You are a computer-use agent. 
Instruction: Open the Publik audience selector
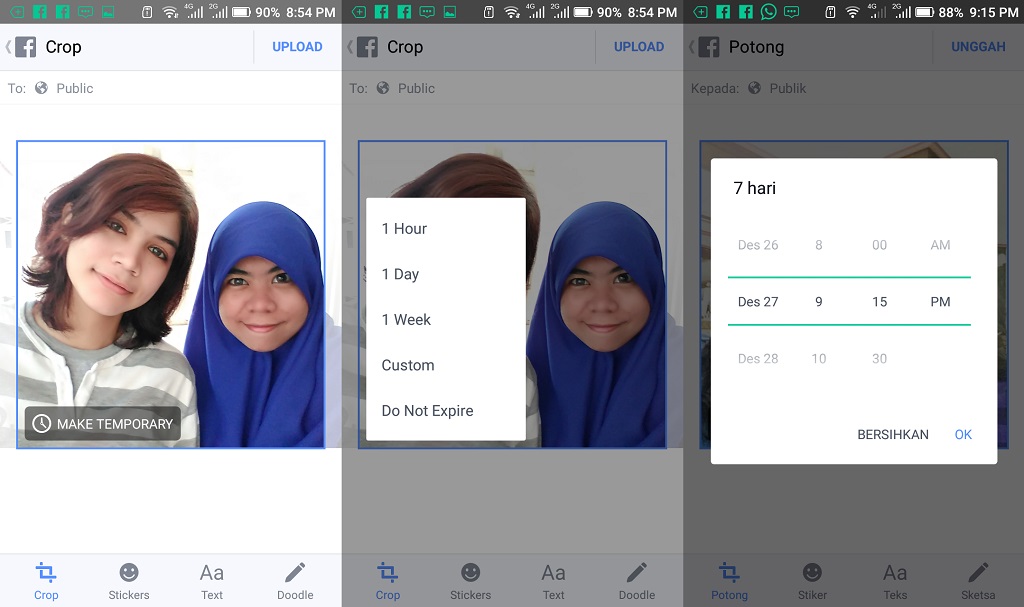click(777, 88)
